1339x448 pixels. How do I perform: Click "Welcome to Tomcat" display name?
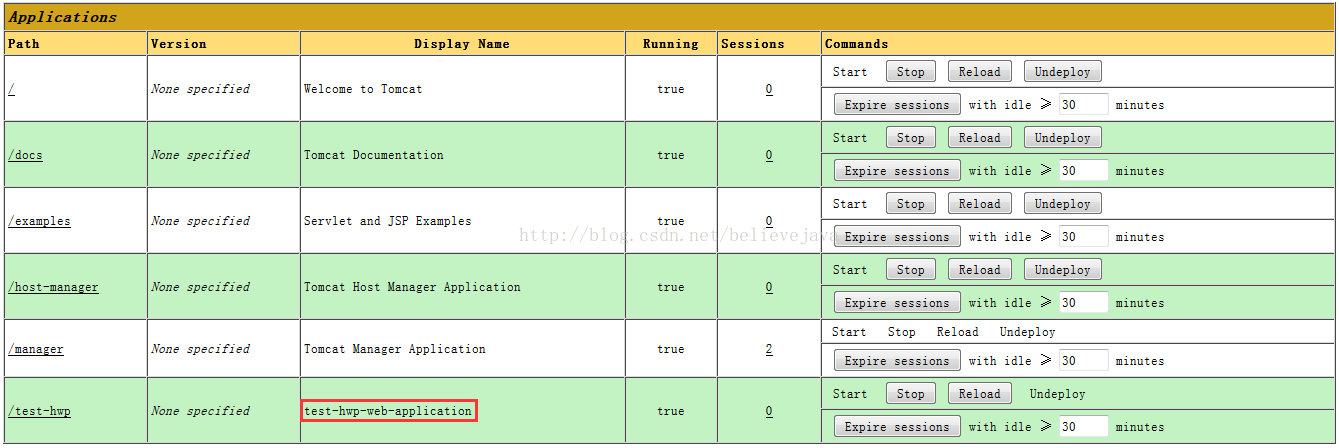[363, 89]
